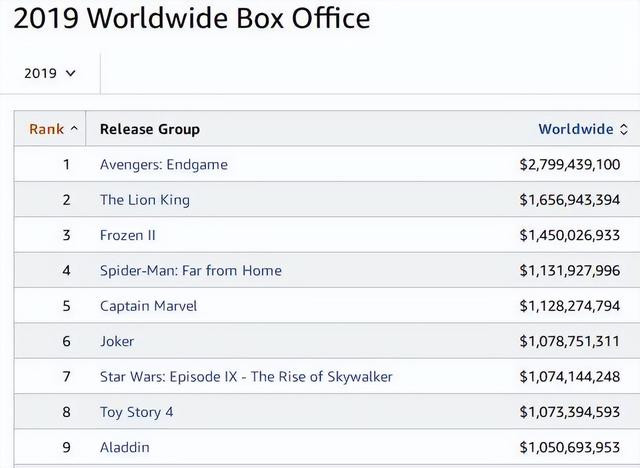Open the Frozen II link
This screenshot has width=640, height=468.
[x=128, y=235]
